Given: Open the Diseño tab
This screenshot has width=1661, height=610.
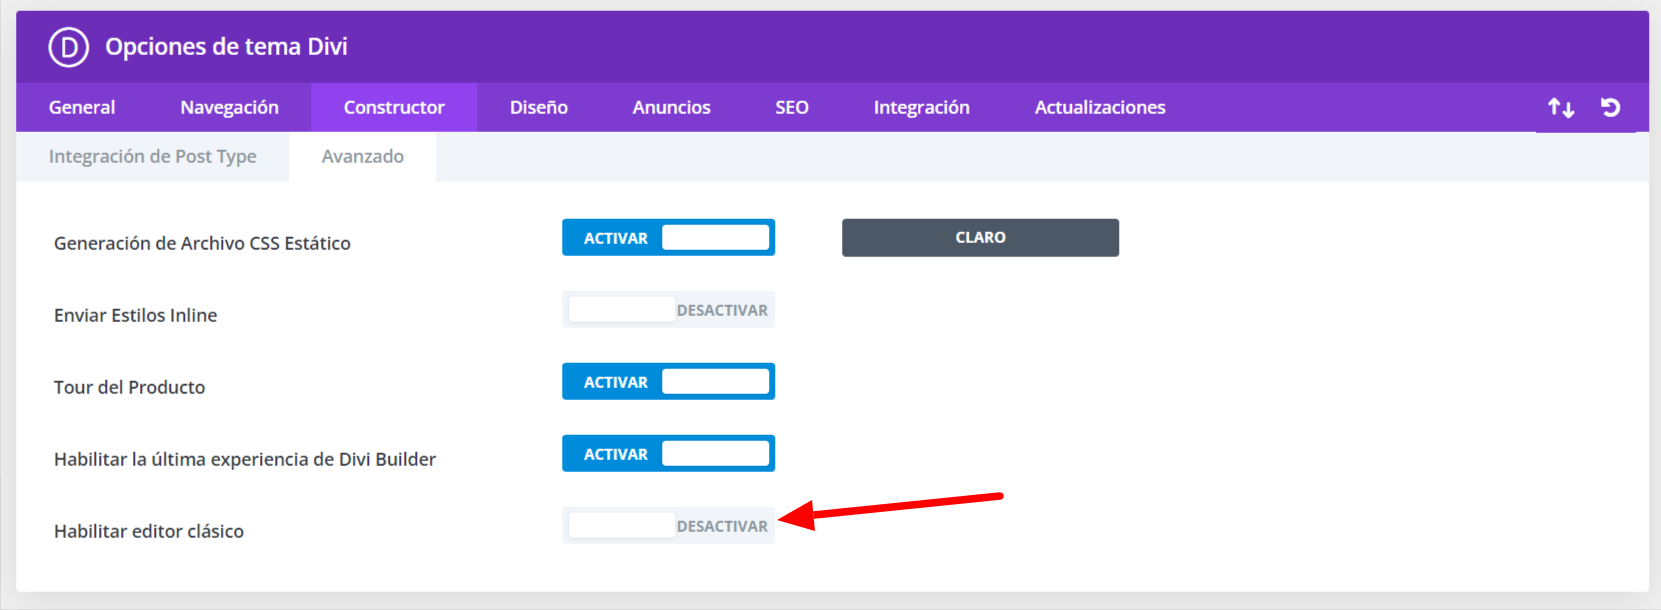Looking at the screenshot, I should click(539, 107).
